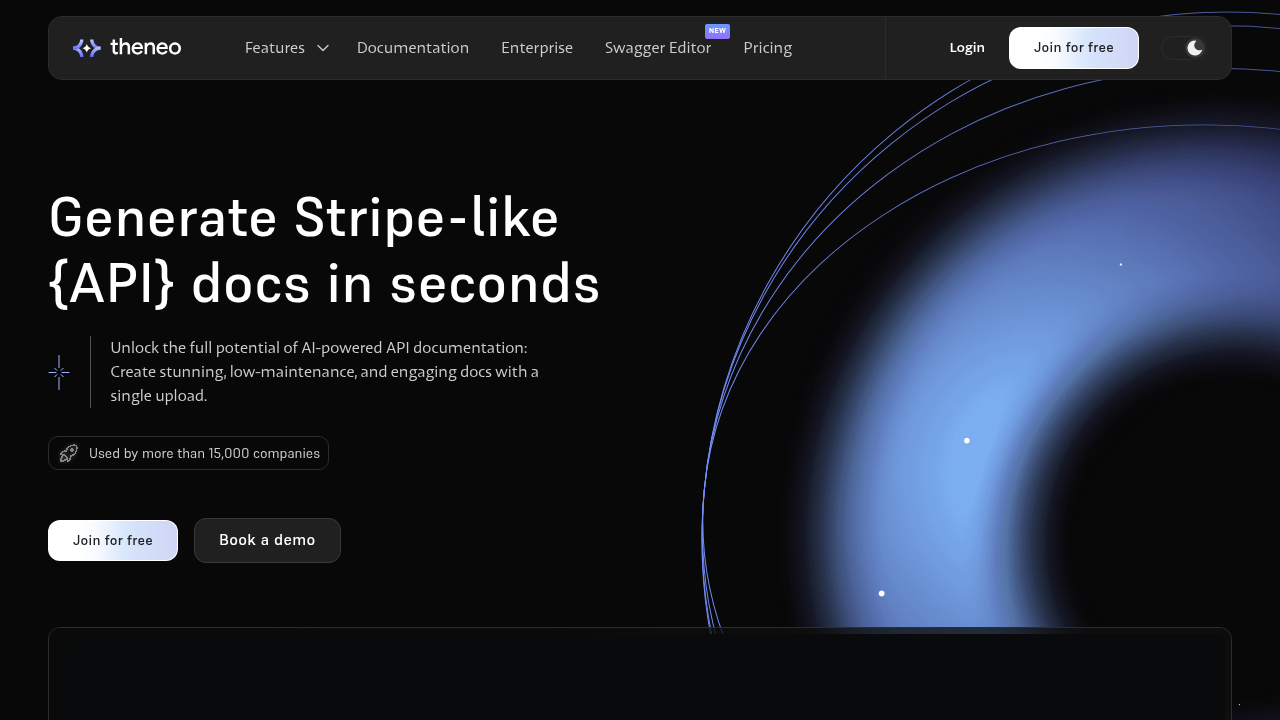Open the Documentation menu item
Viewport: 1280px width, 720px height.
(413, 48)
